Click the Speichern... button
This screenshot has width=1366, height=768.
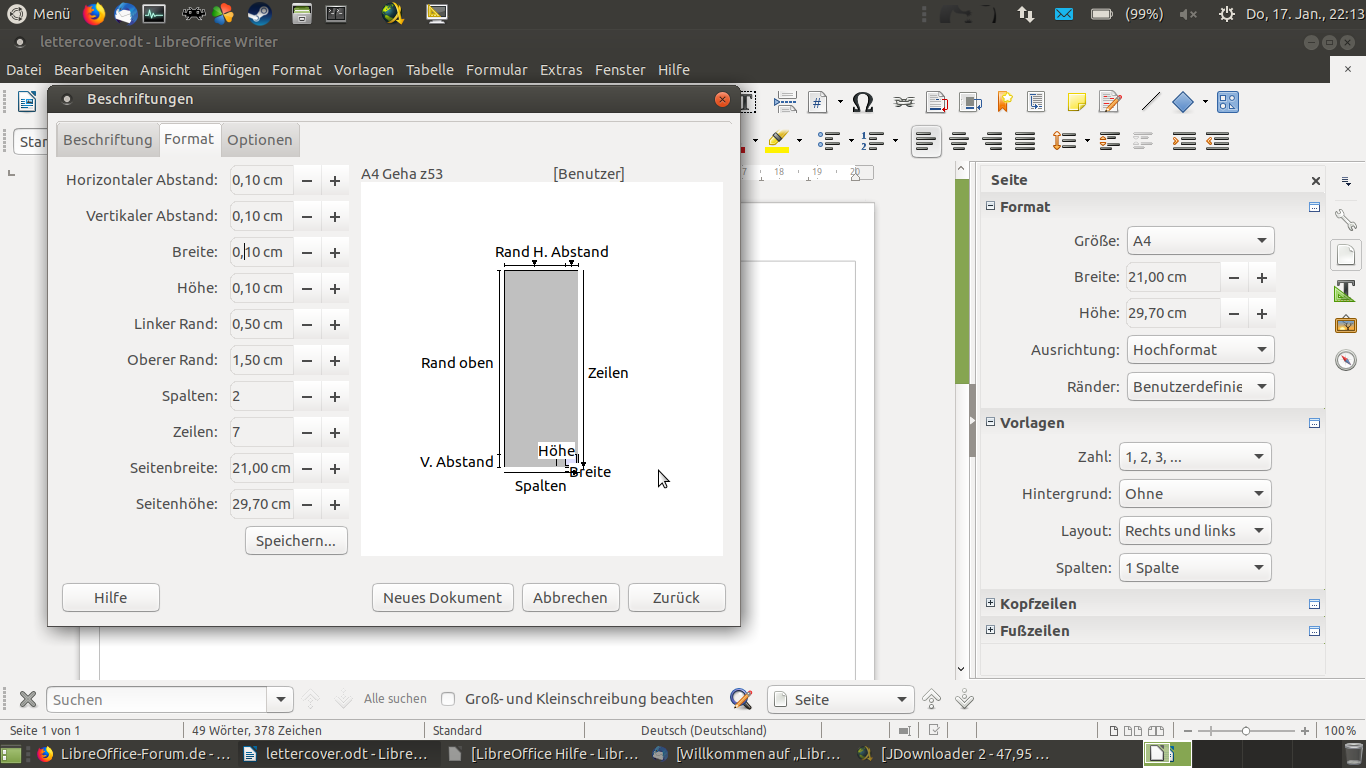[296, 541]
